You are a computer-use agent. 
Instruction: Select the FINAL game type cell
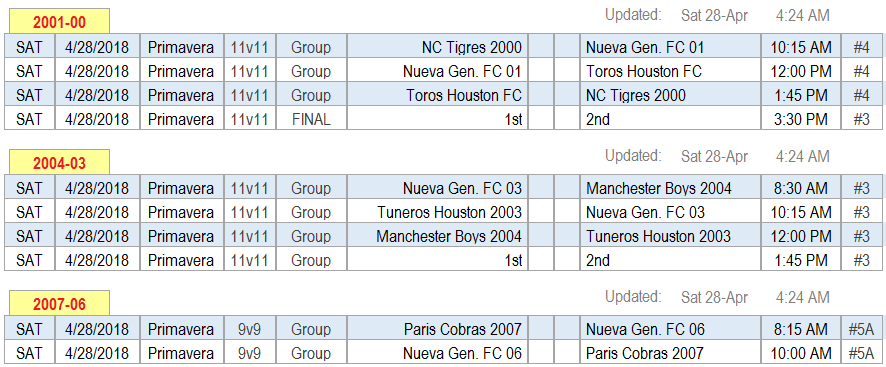311,119
